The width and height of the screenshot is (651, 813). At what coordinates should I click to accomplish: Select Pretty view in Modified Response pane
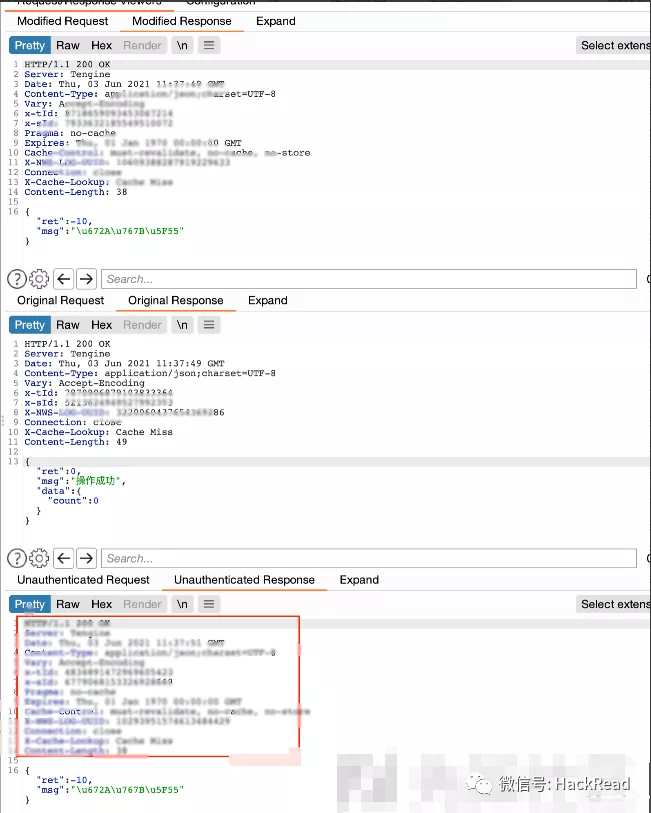coord(30,46)
